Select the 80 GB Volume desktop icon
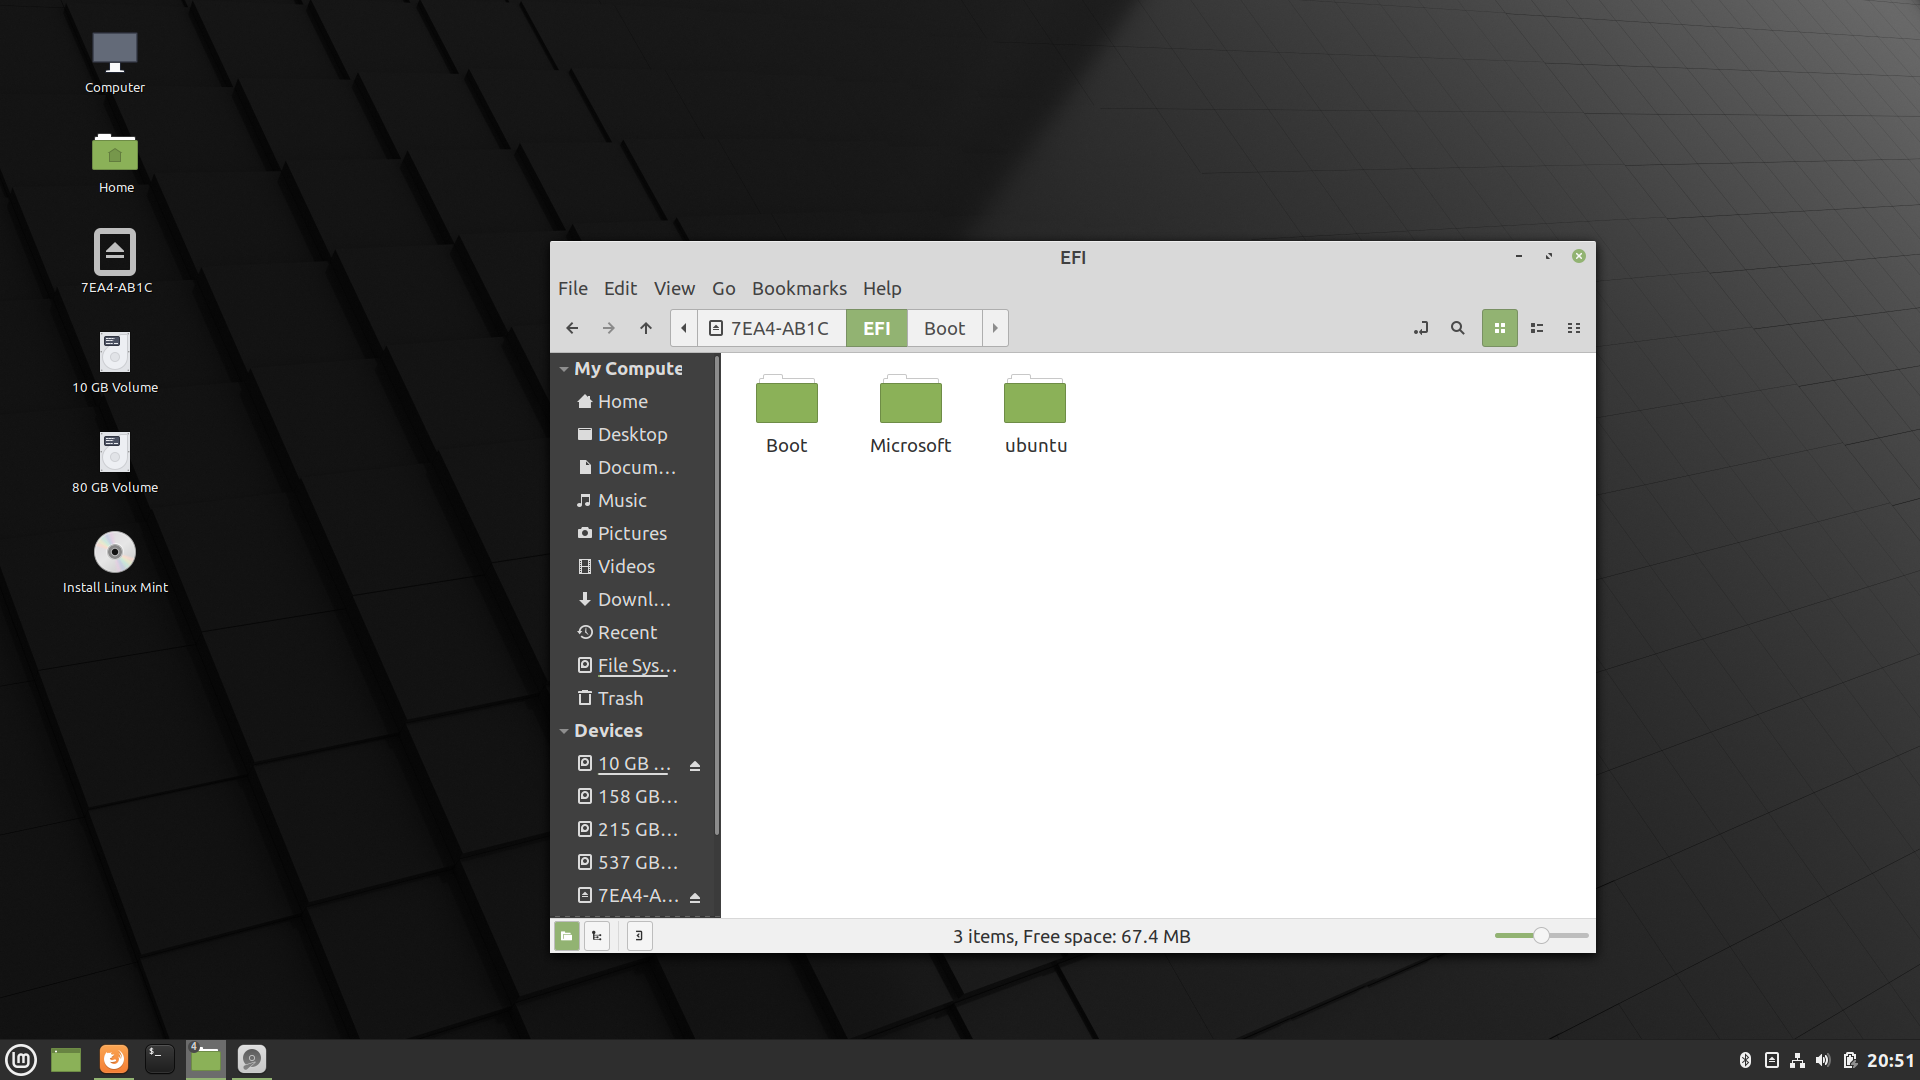Viewport: 1920px width, 1080px height. point(115,462)
